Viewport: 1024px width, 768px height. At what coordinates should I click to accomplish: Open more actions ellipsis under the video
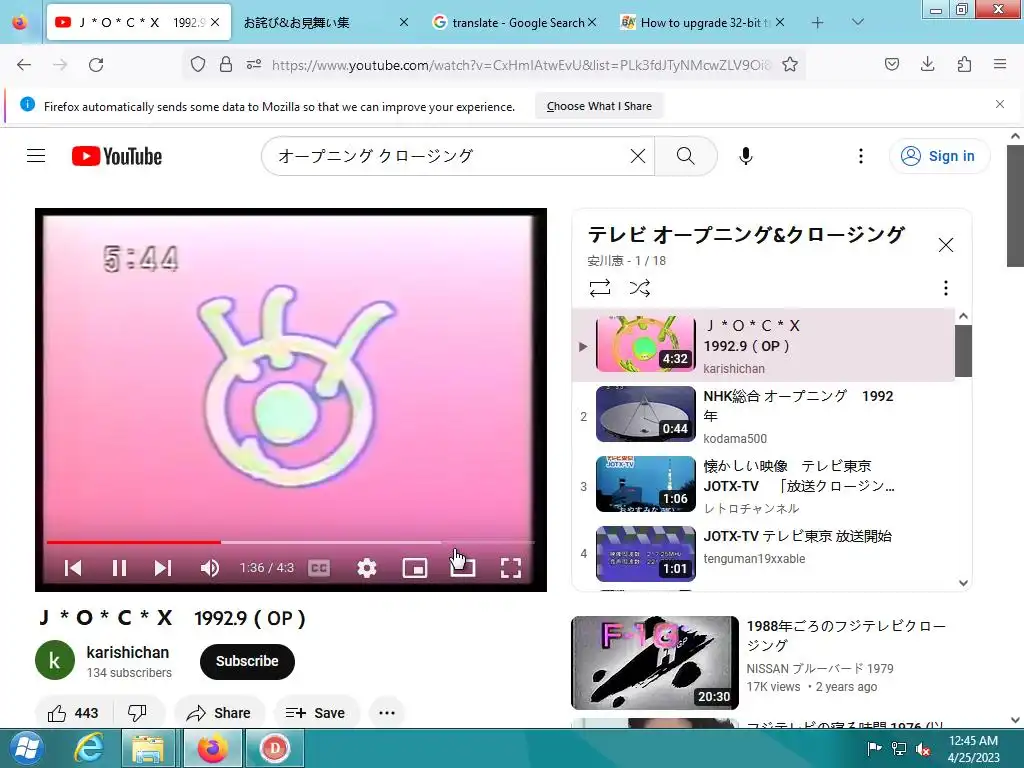(x=387, y=712)
